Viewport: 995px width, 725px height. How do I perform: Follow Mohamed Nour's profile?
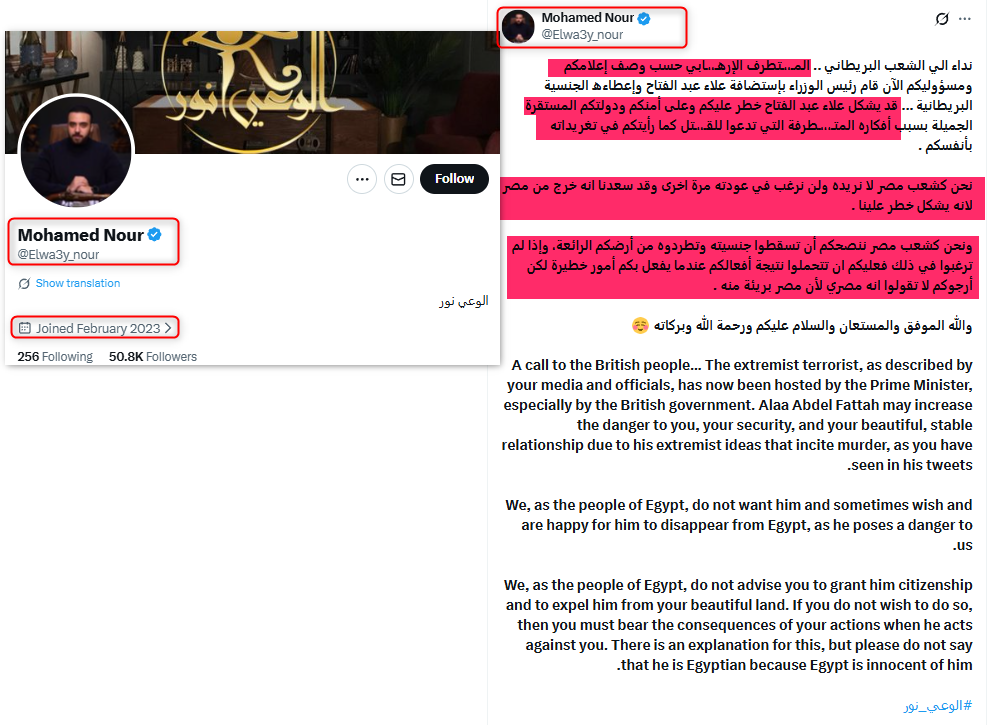[x=454, y=179]
